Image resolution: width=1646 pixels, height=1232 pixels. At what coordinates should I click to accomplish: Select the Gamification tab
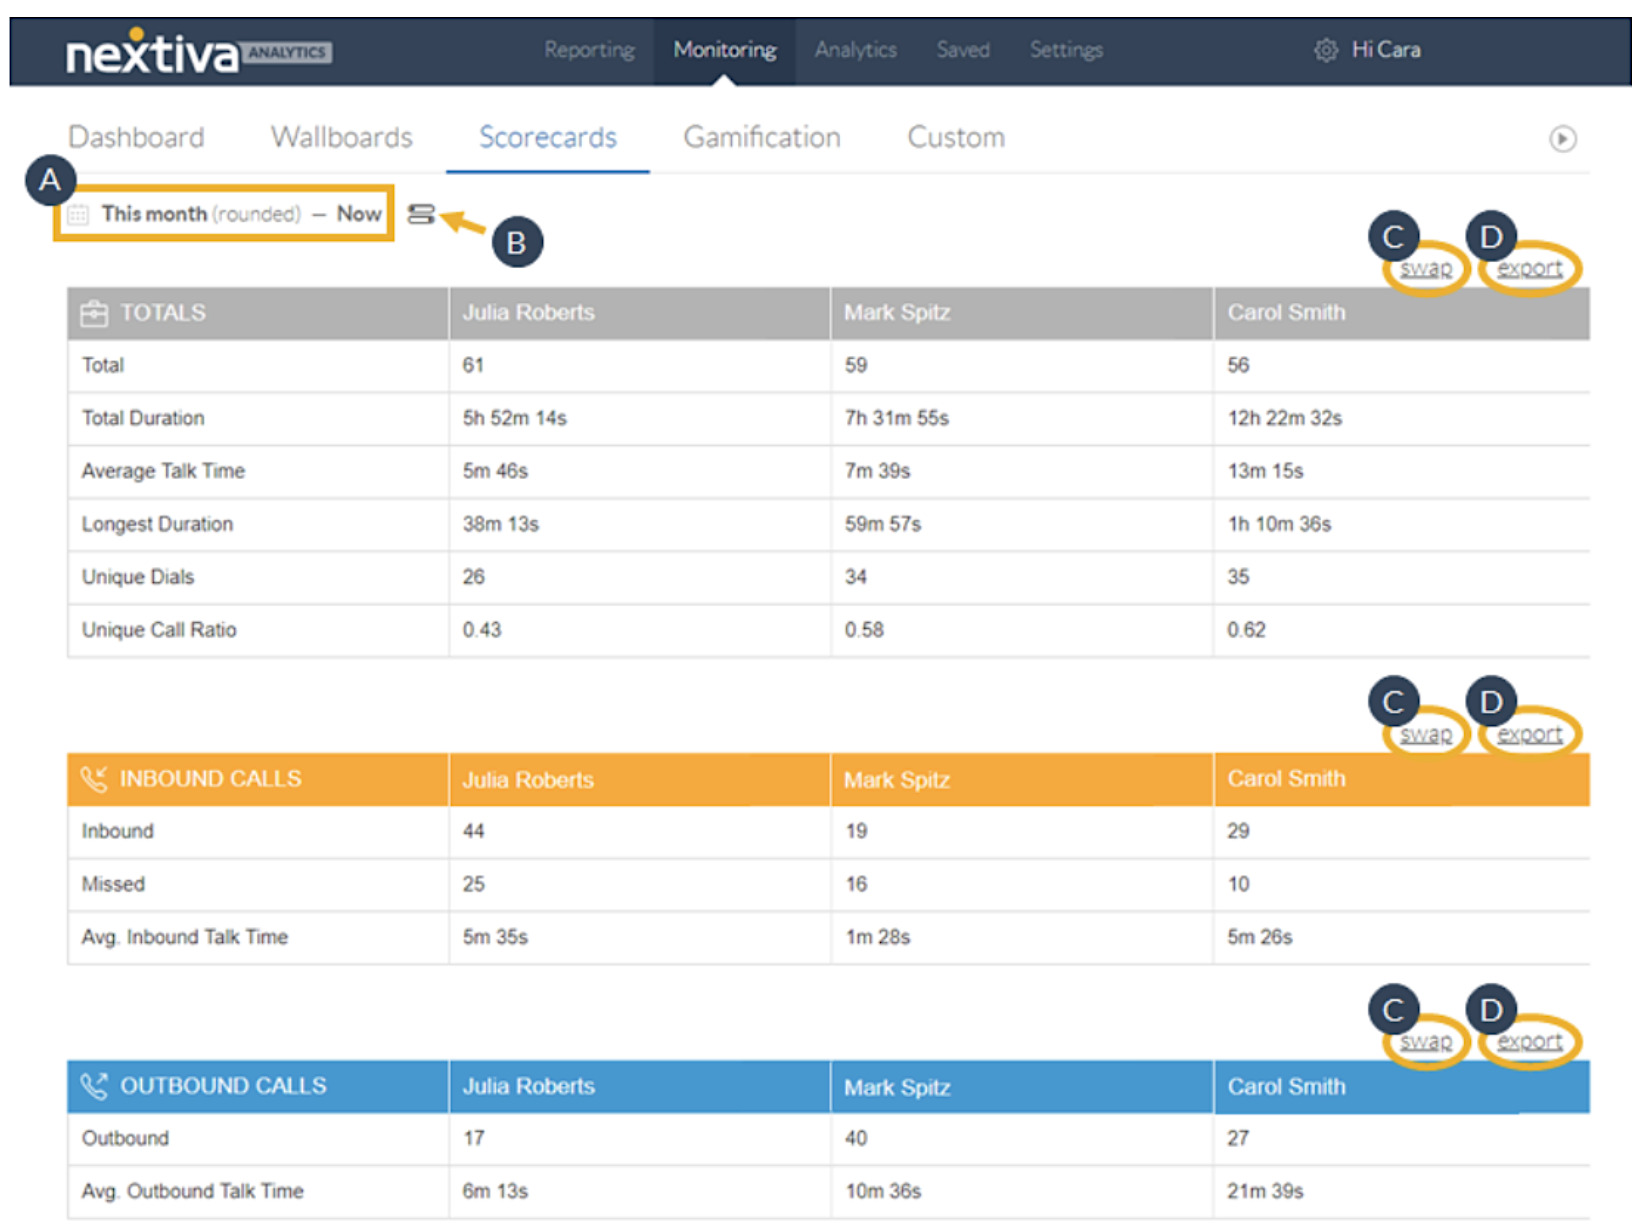point(761,137)
